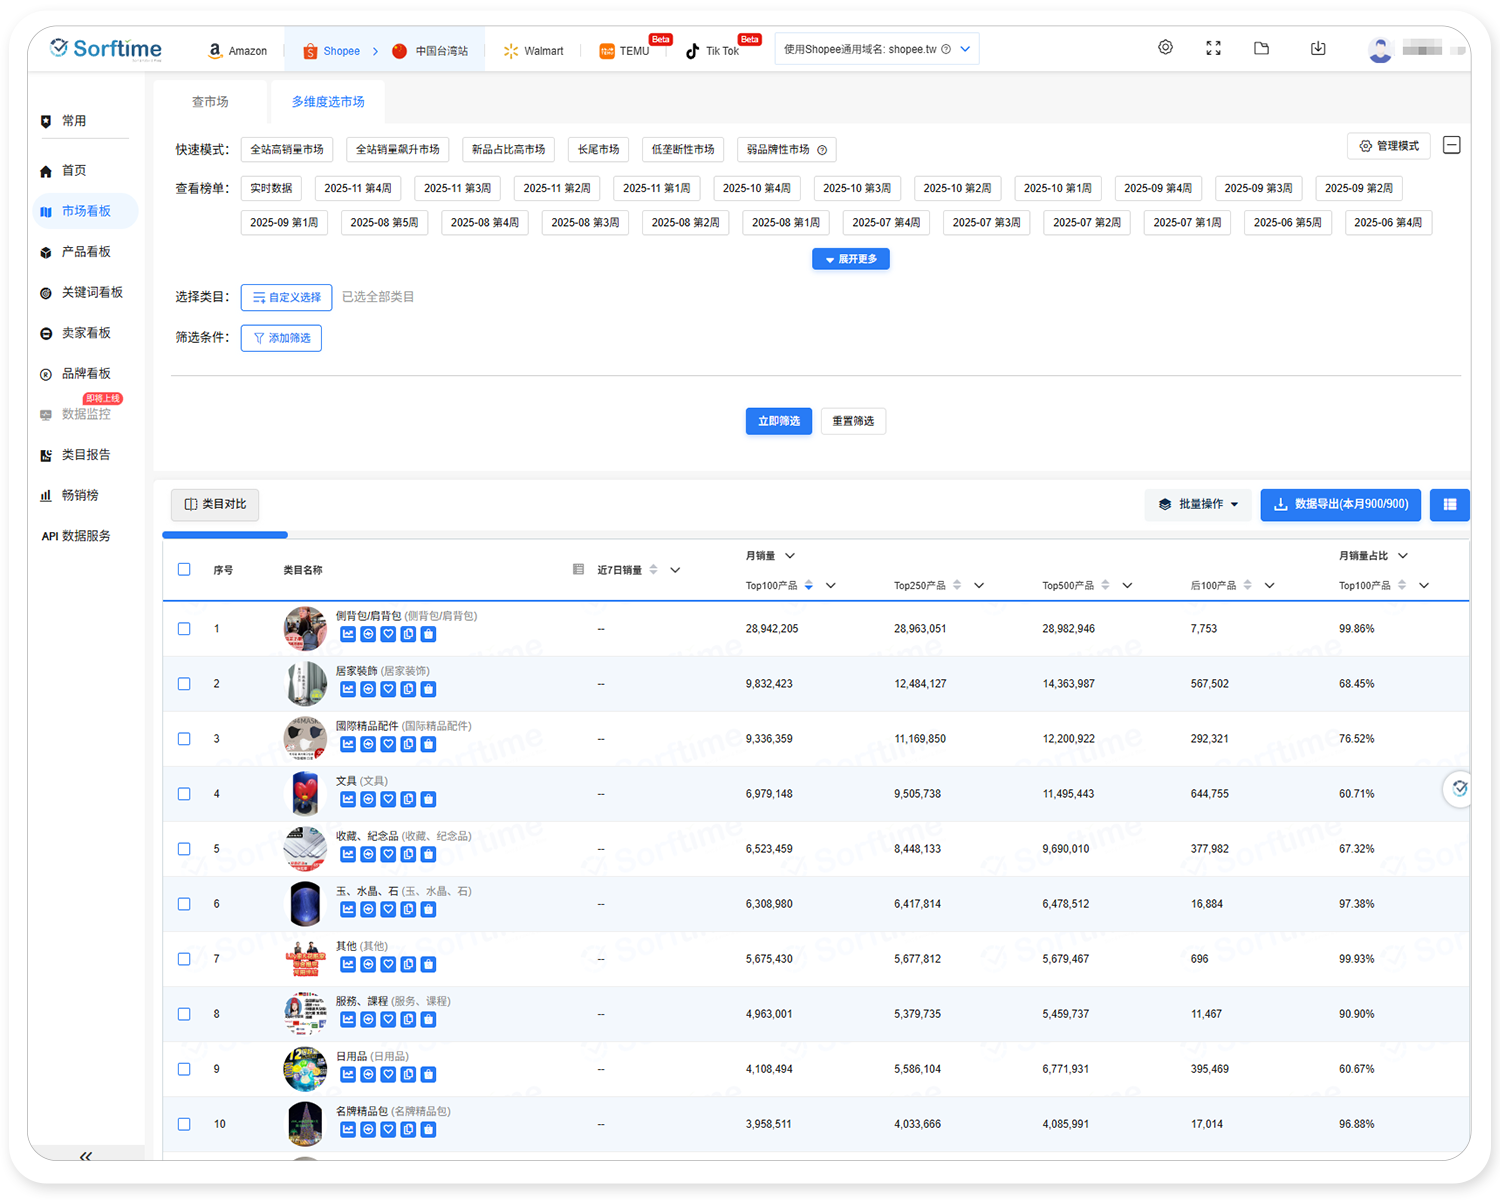
Task: Click the 玉、水晶、石 category thumbnail
Action: point(305,904)
